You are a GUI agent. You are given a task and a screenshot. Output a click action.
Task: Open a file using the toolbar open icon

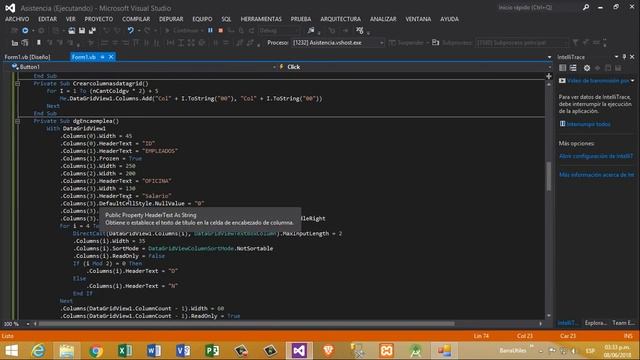pyautogui.click(x=71, y=31)
